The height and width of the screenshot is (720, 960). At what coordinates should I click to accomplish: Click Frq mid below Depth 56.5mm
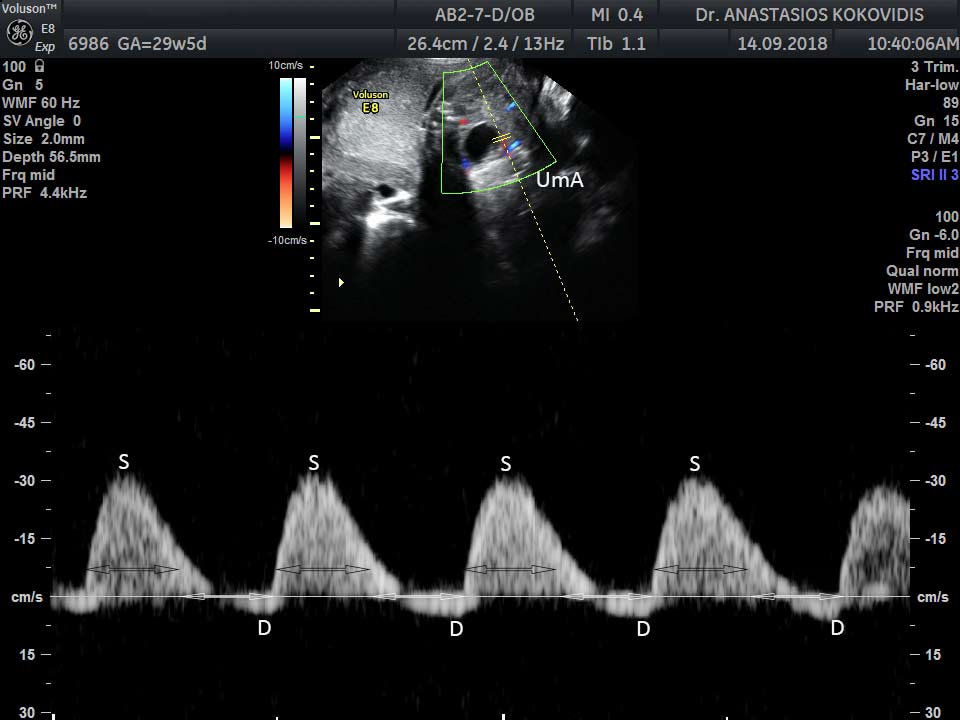click(x=28, y=175)
